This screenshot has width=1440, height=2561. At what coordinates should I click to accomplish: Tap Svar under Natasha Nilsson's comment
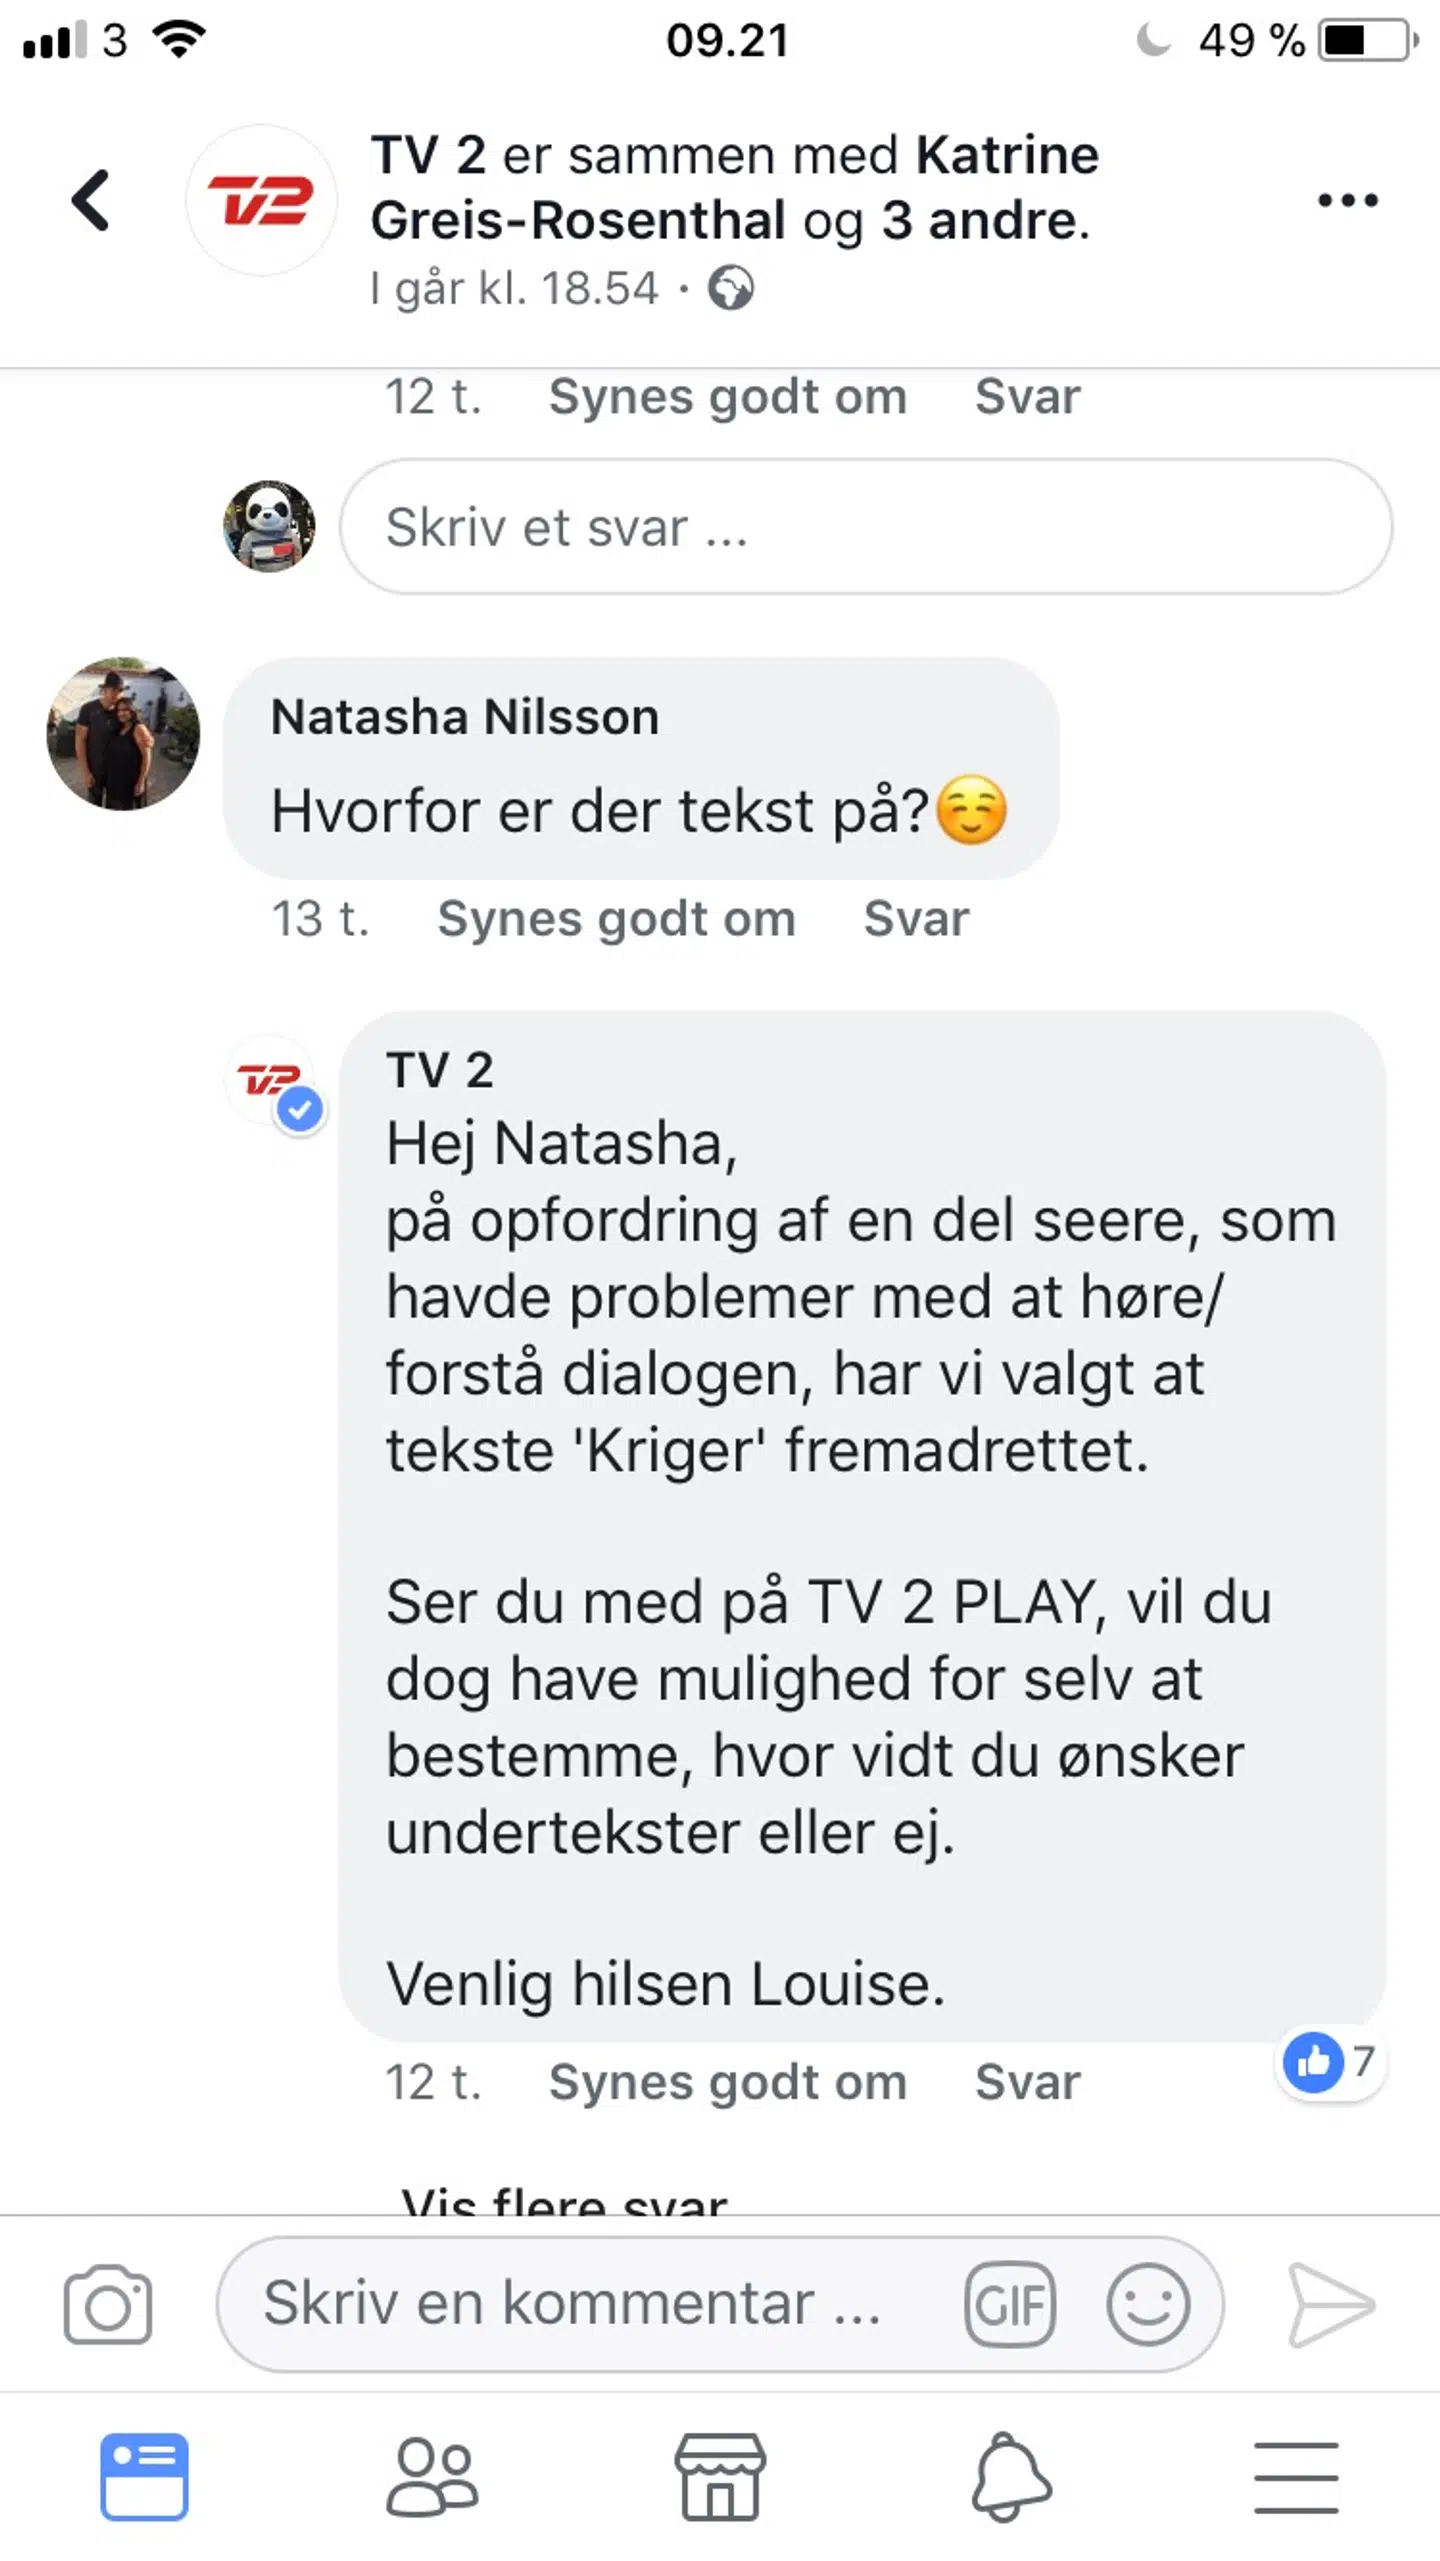tap(916, 918)
